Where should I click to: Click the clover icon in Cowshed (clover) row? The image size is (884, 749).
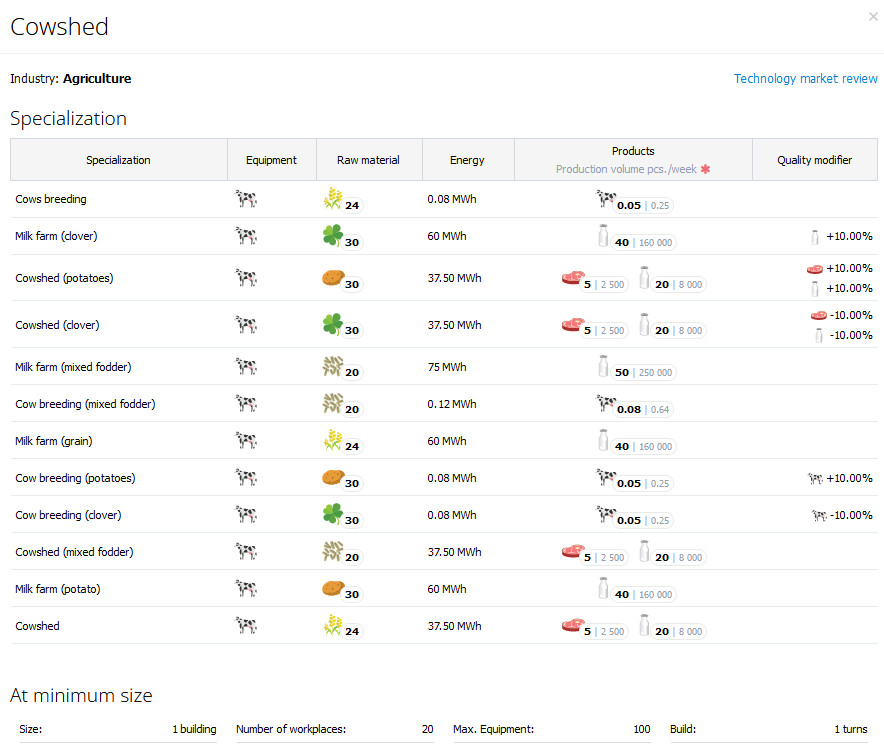[x=333, y=324]
